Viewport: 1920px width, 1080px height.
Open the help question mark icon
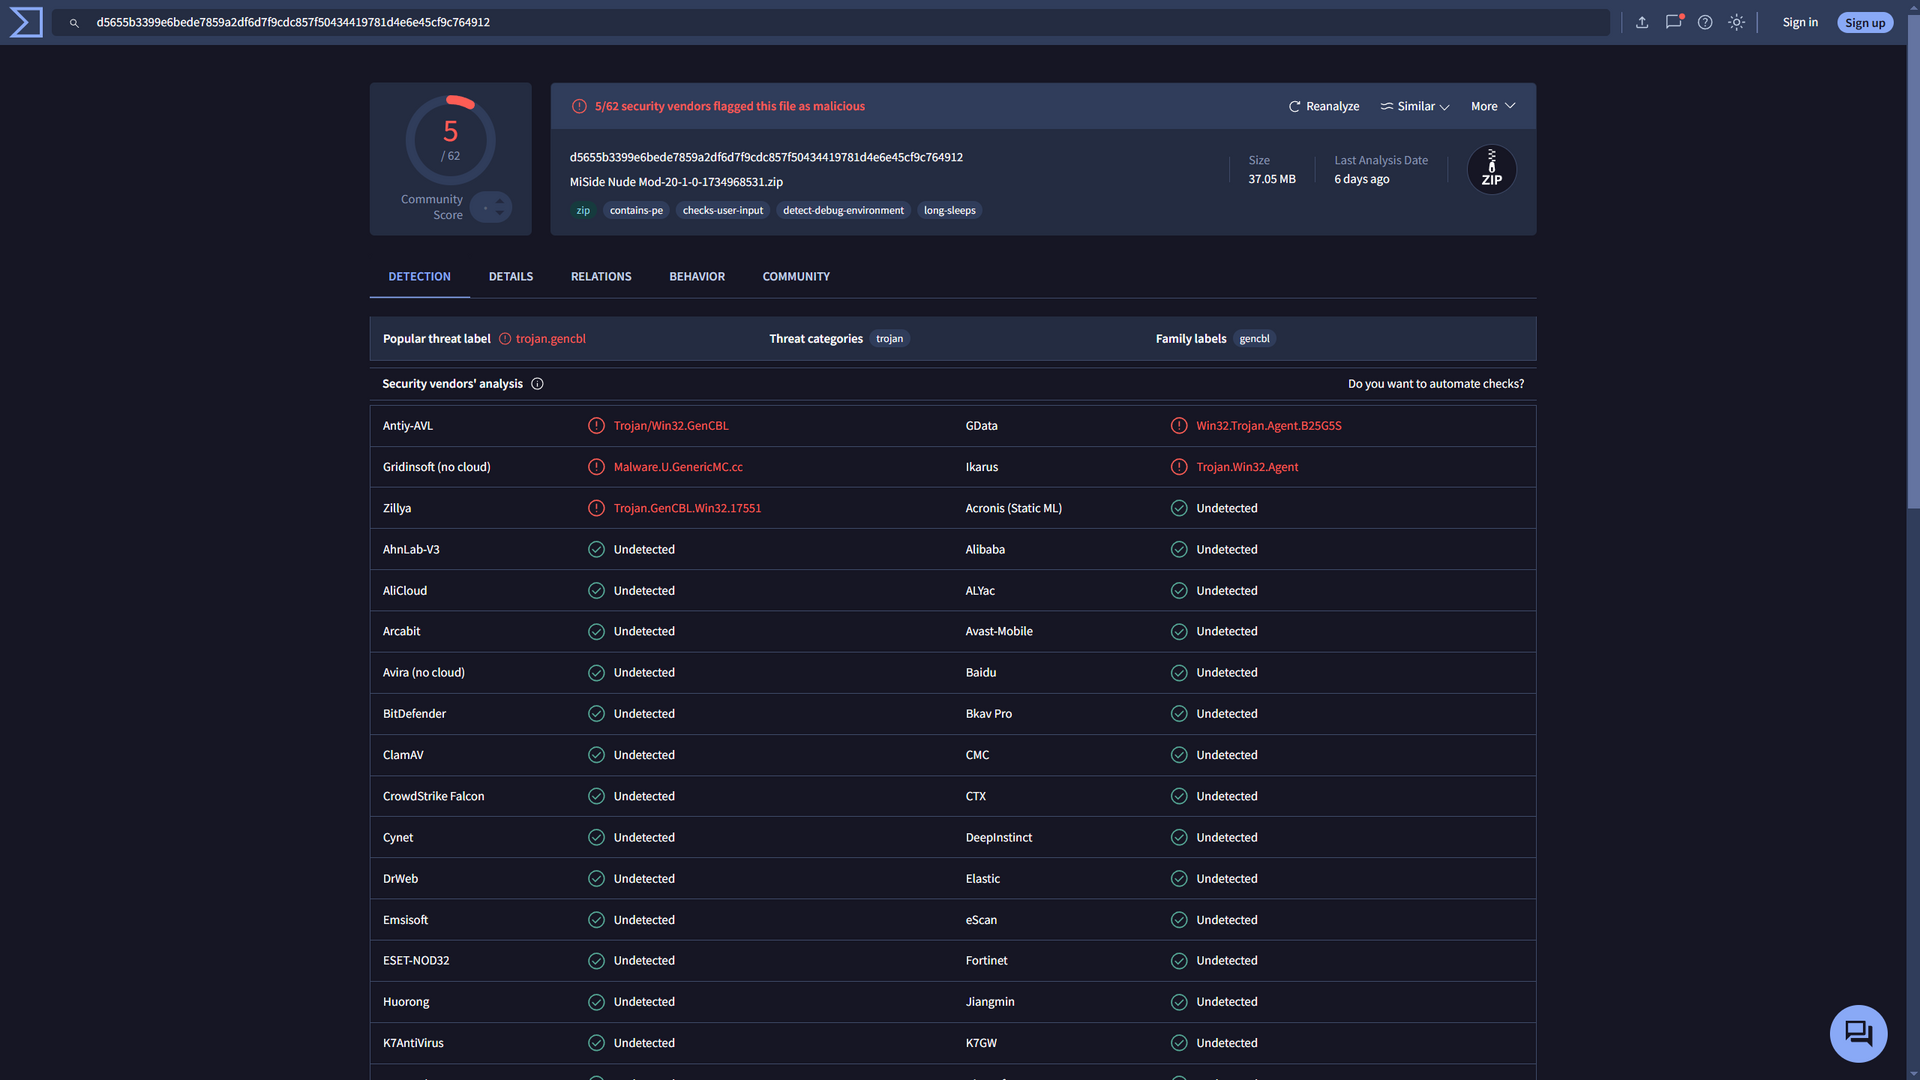[1705, 22]
